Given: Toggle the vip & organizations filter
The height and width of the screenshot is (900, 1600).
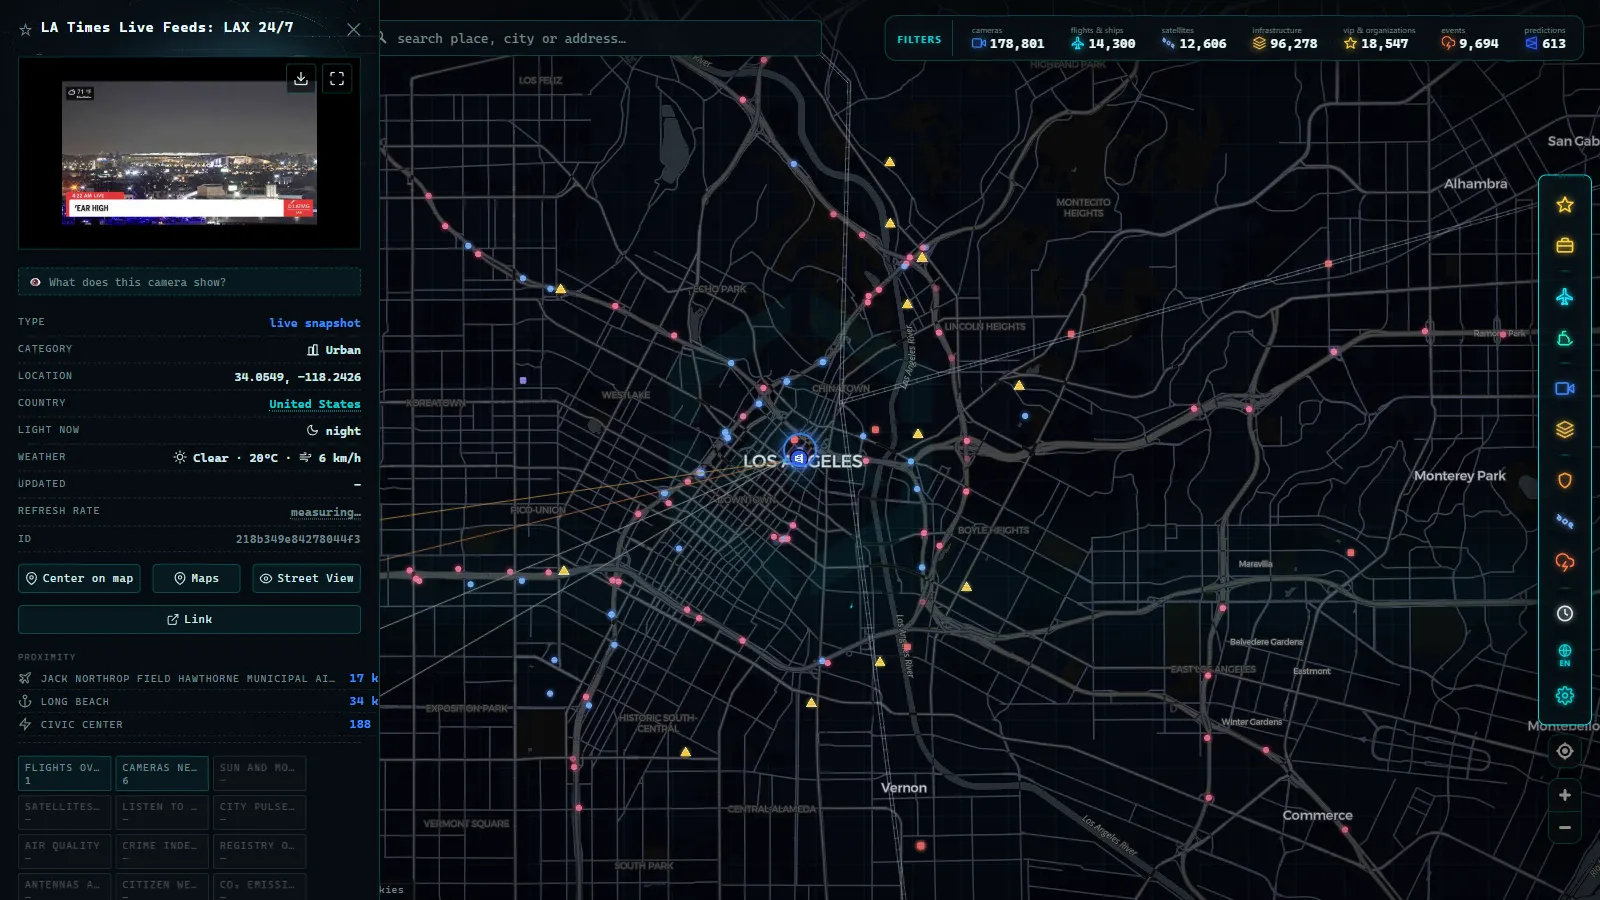Looking at the screenshot, I should pyautogui.click(x=1377, y=39).
